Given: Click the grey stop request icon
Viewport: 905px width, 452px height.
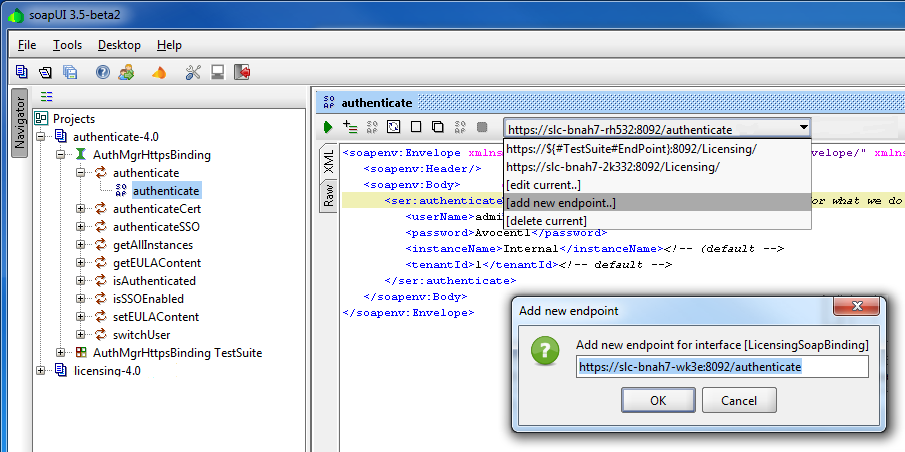Looking at the screenshot, I should click(x=482, y=126).
